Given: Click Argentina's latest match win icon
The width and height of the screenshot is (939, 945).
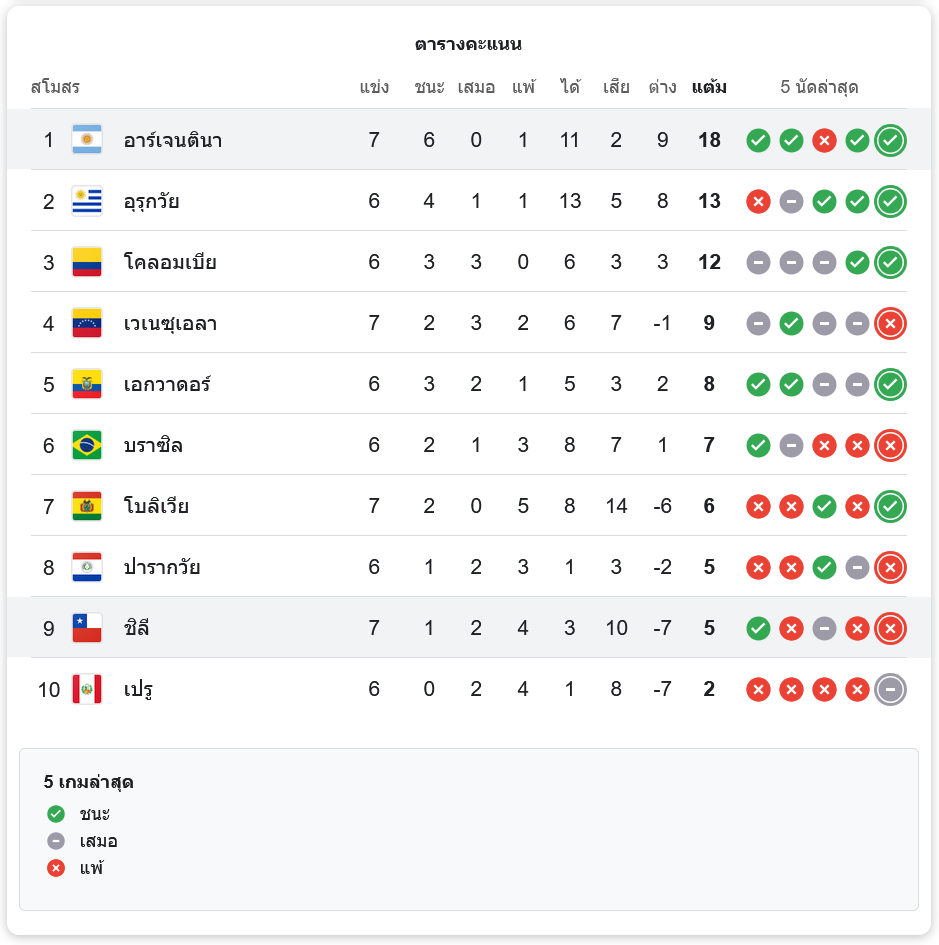Looking at the screenshot, I should point(890,140).
